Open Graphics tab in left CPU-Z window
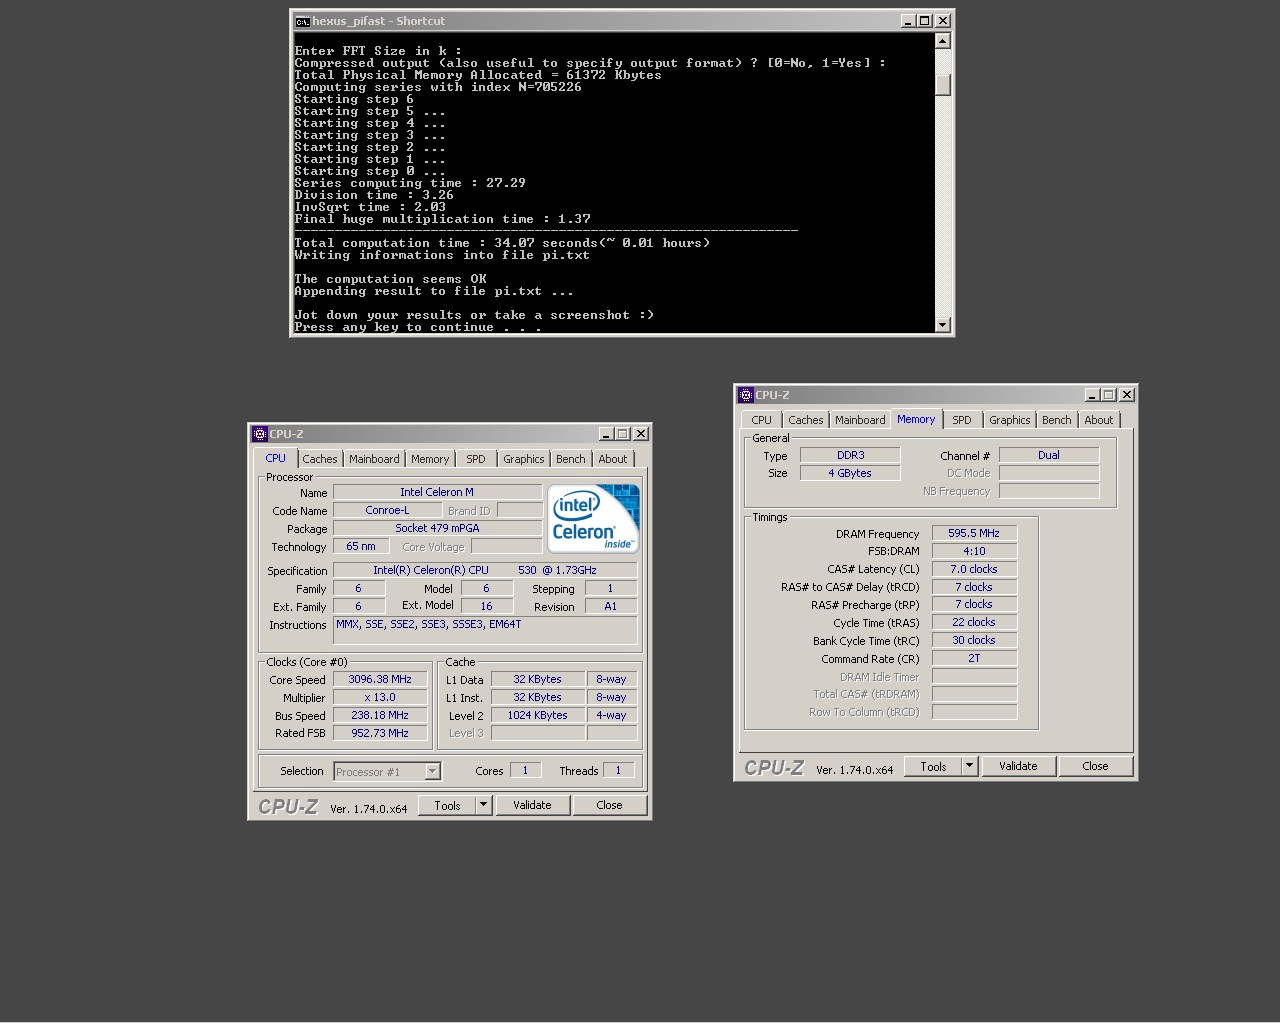The width and height of the screenshot is (1280, 1024). pyautogui.click(x=524, y=459)
